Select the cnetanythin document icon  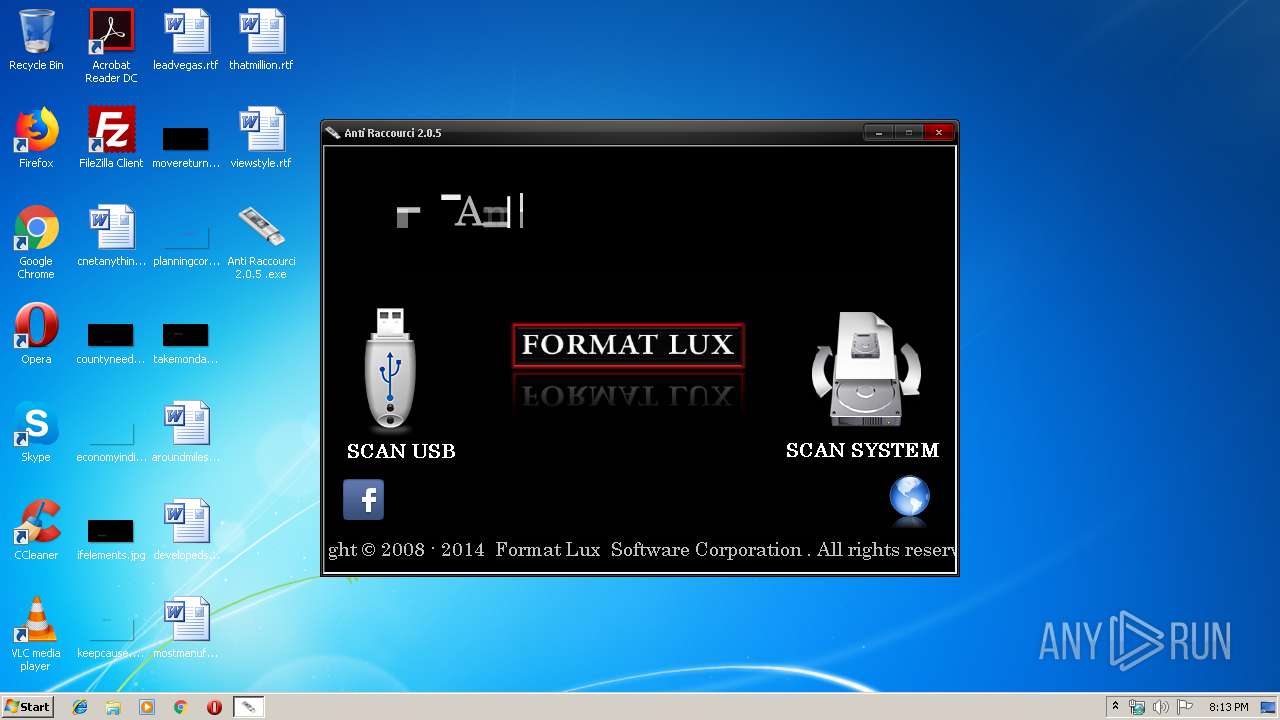click(x=111, y=236)
